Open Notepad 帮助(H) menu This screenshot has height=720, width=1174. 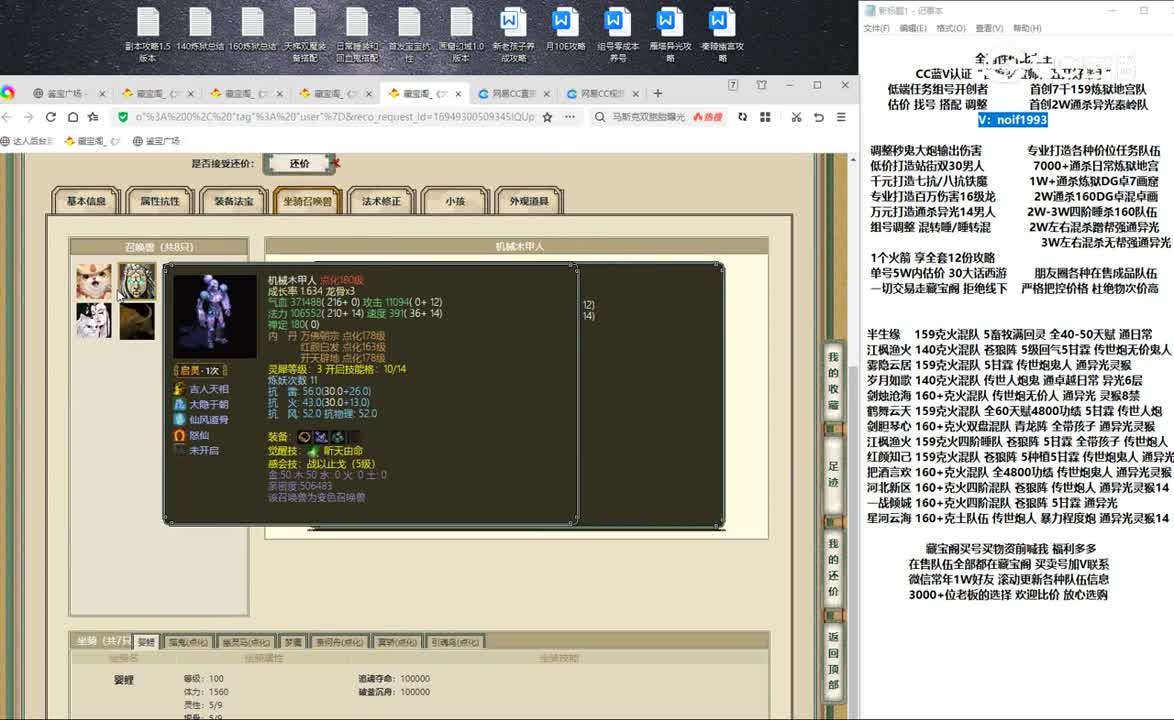tap(1027, 28)
